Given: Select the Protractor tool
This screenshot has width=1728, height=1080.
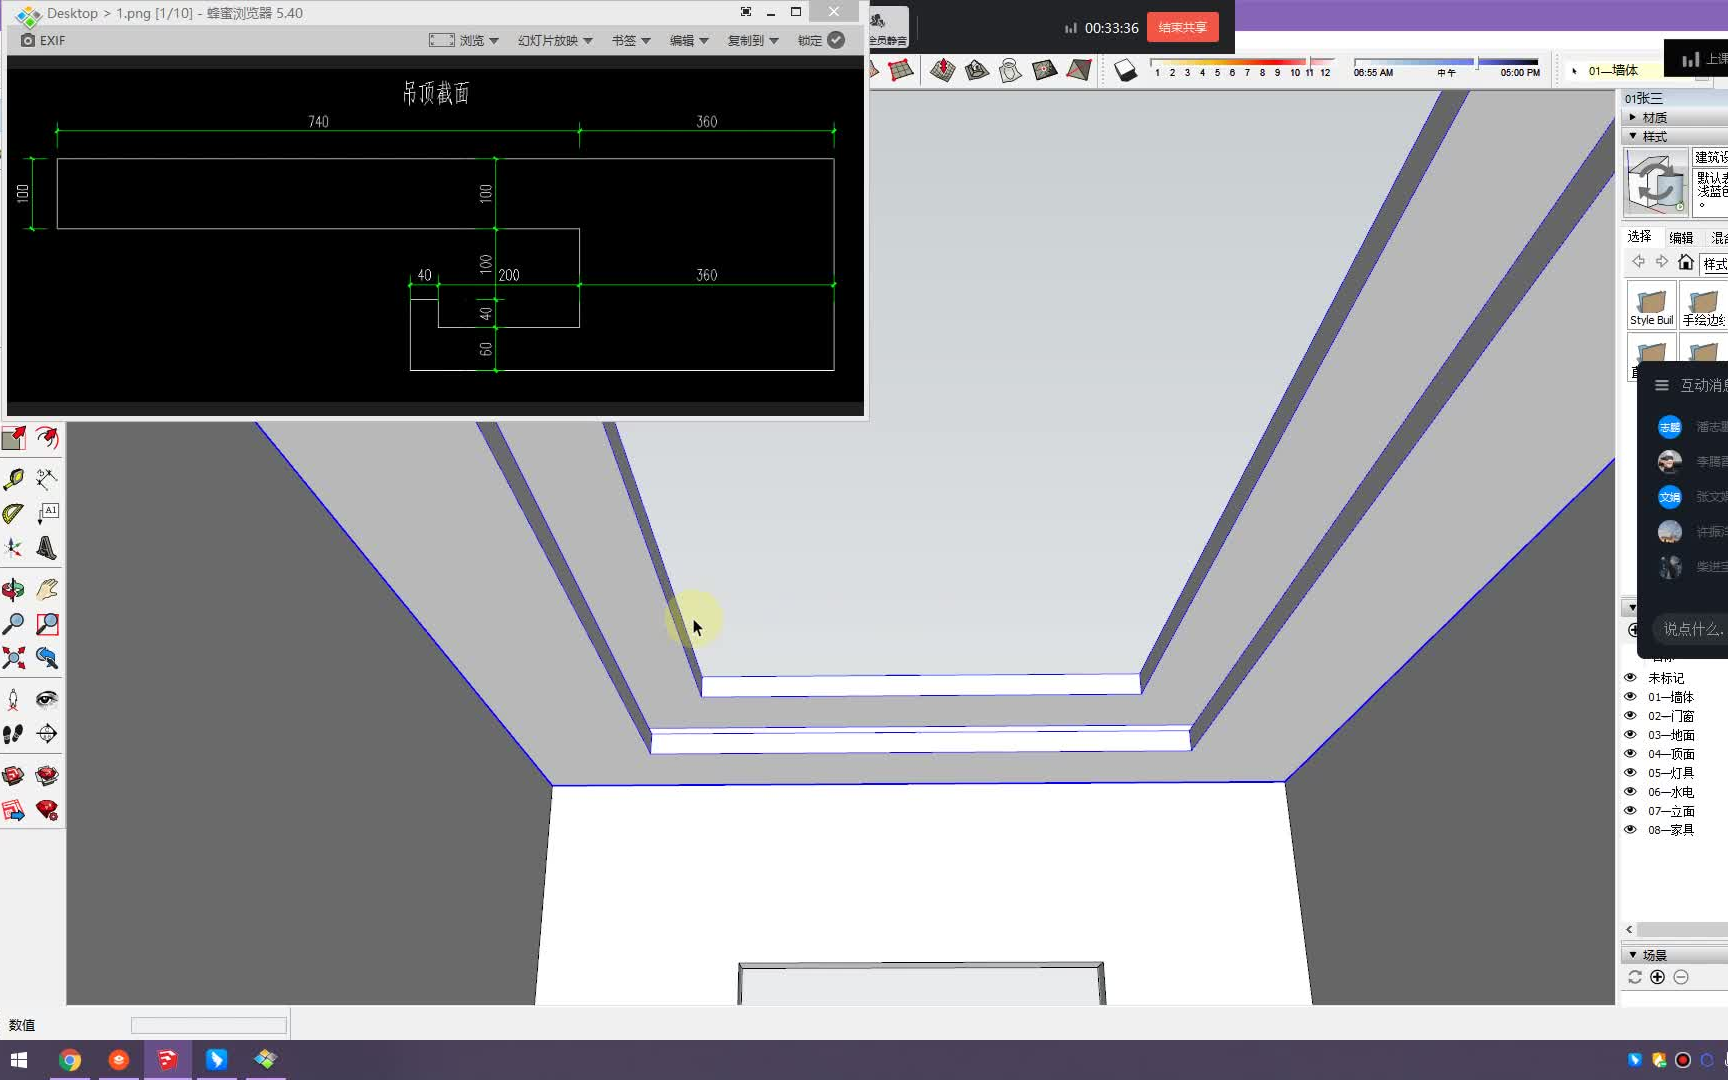Looking at the screenshot, I should tap(14, 513).
